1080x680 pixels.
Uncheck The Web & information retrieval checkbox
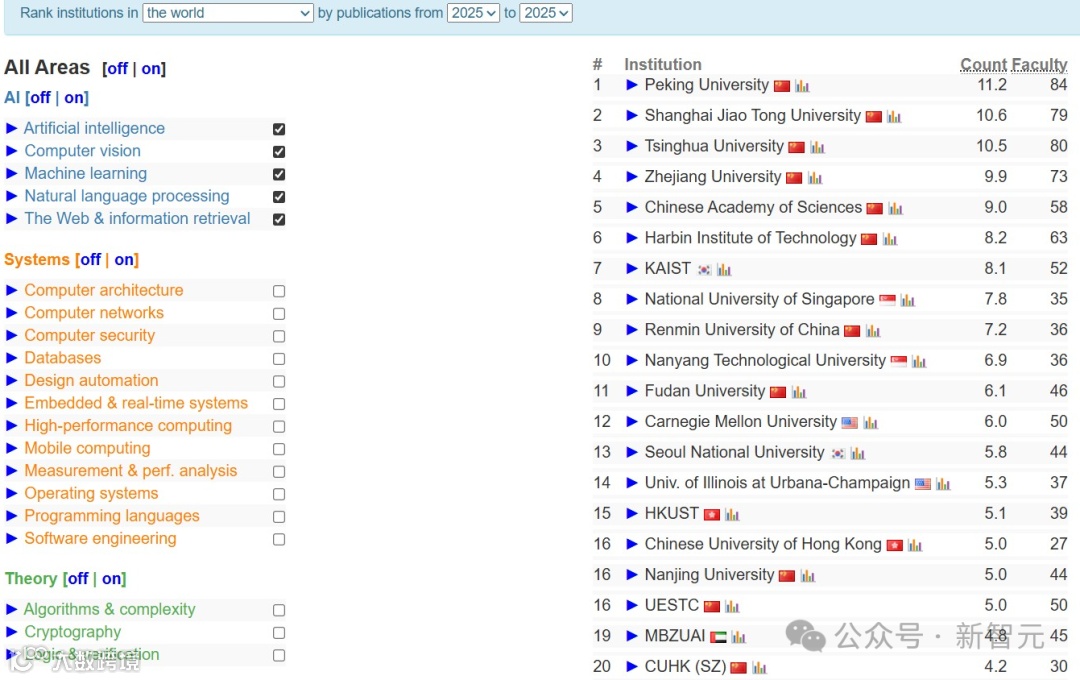(x=279, y=219)
